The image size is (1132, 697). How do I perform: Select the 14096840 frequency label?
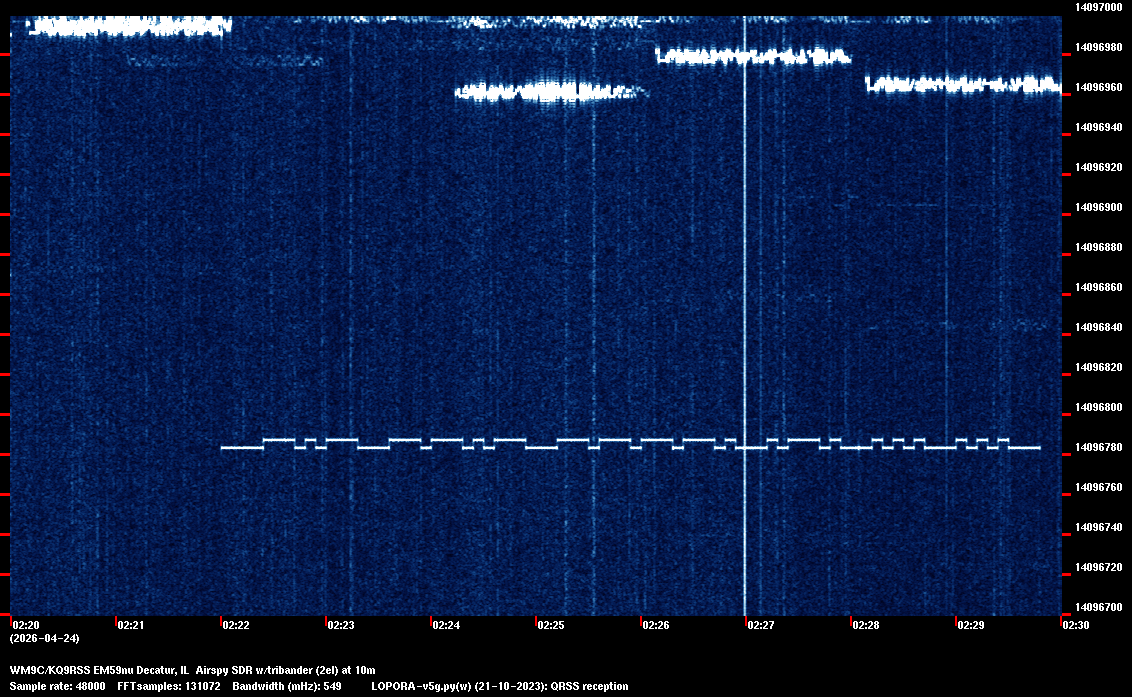coord(1098,327)
